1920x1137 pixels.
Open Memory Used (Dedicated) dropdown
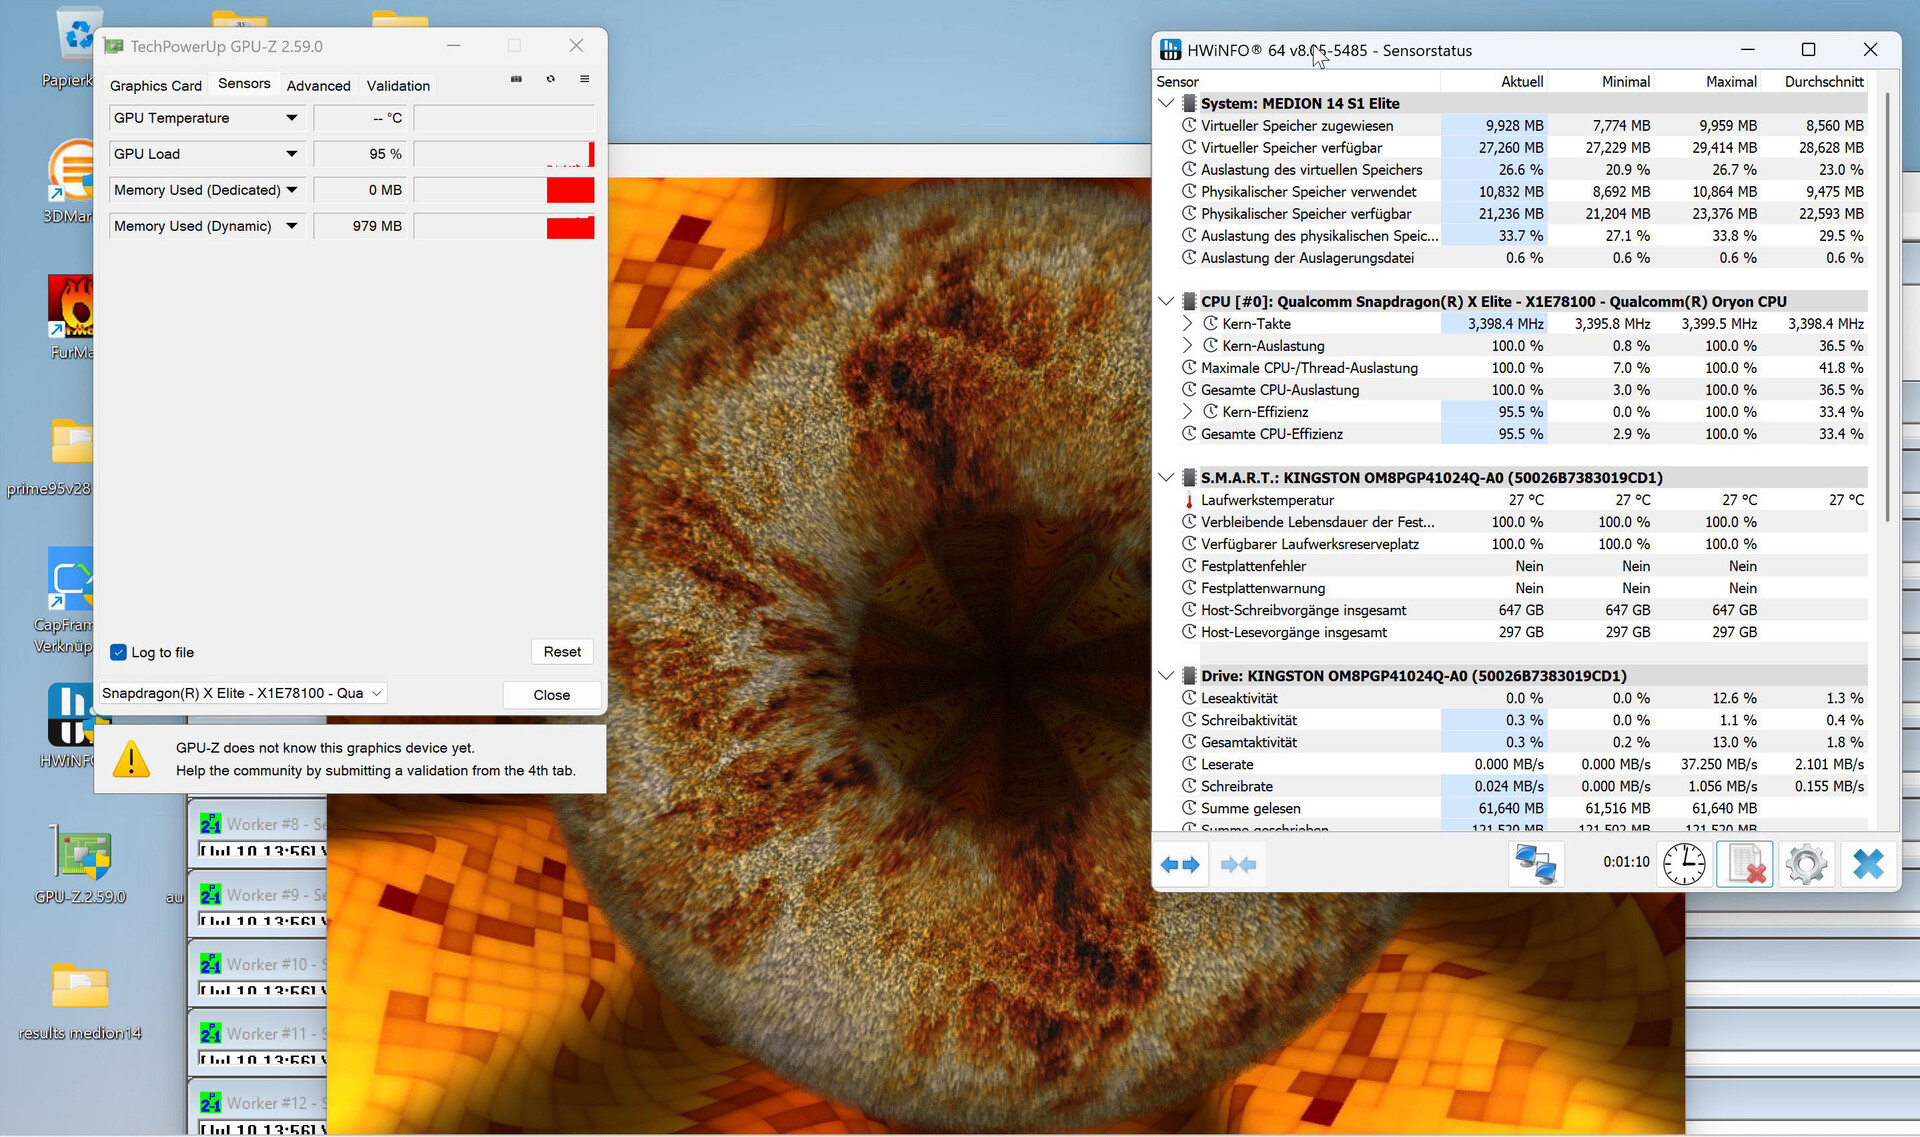click(291, 190)
